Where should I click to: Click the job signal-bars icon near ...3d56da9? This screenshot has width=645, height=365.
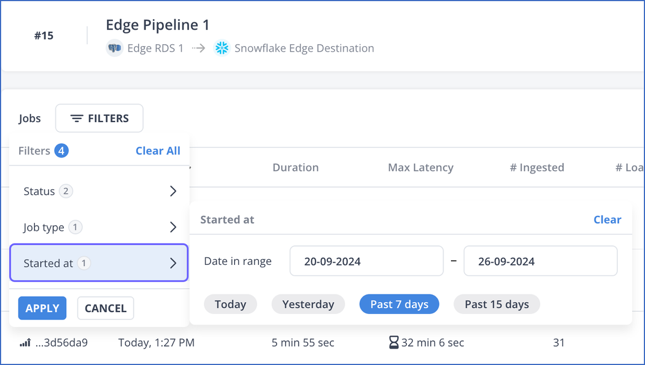click(x=25, y=342)
